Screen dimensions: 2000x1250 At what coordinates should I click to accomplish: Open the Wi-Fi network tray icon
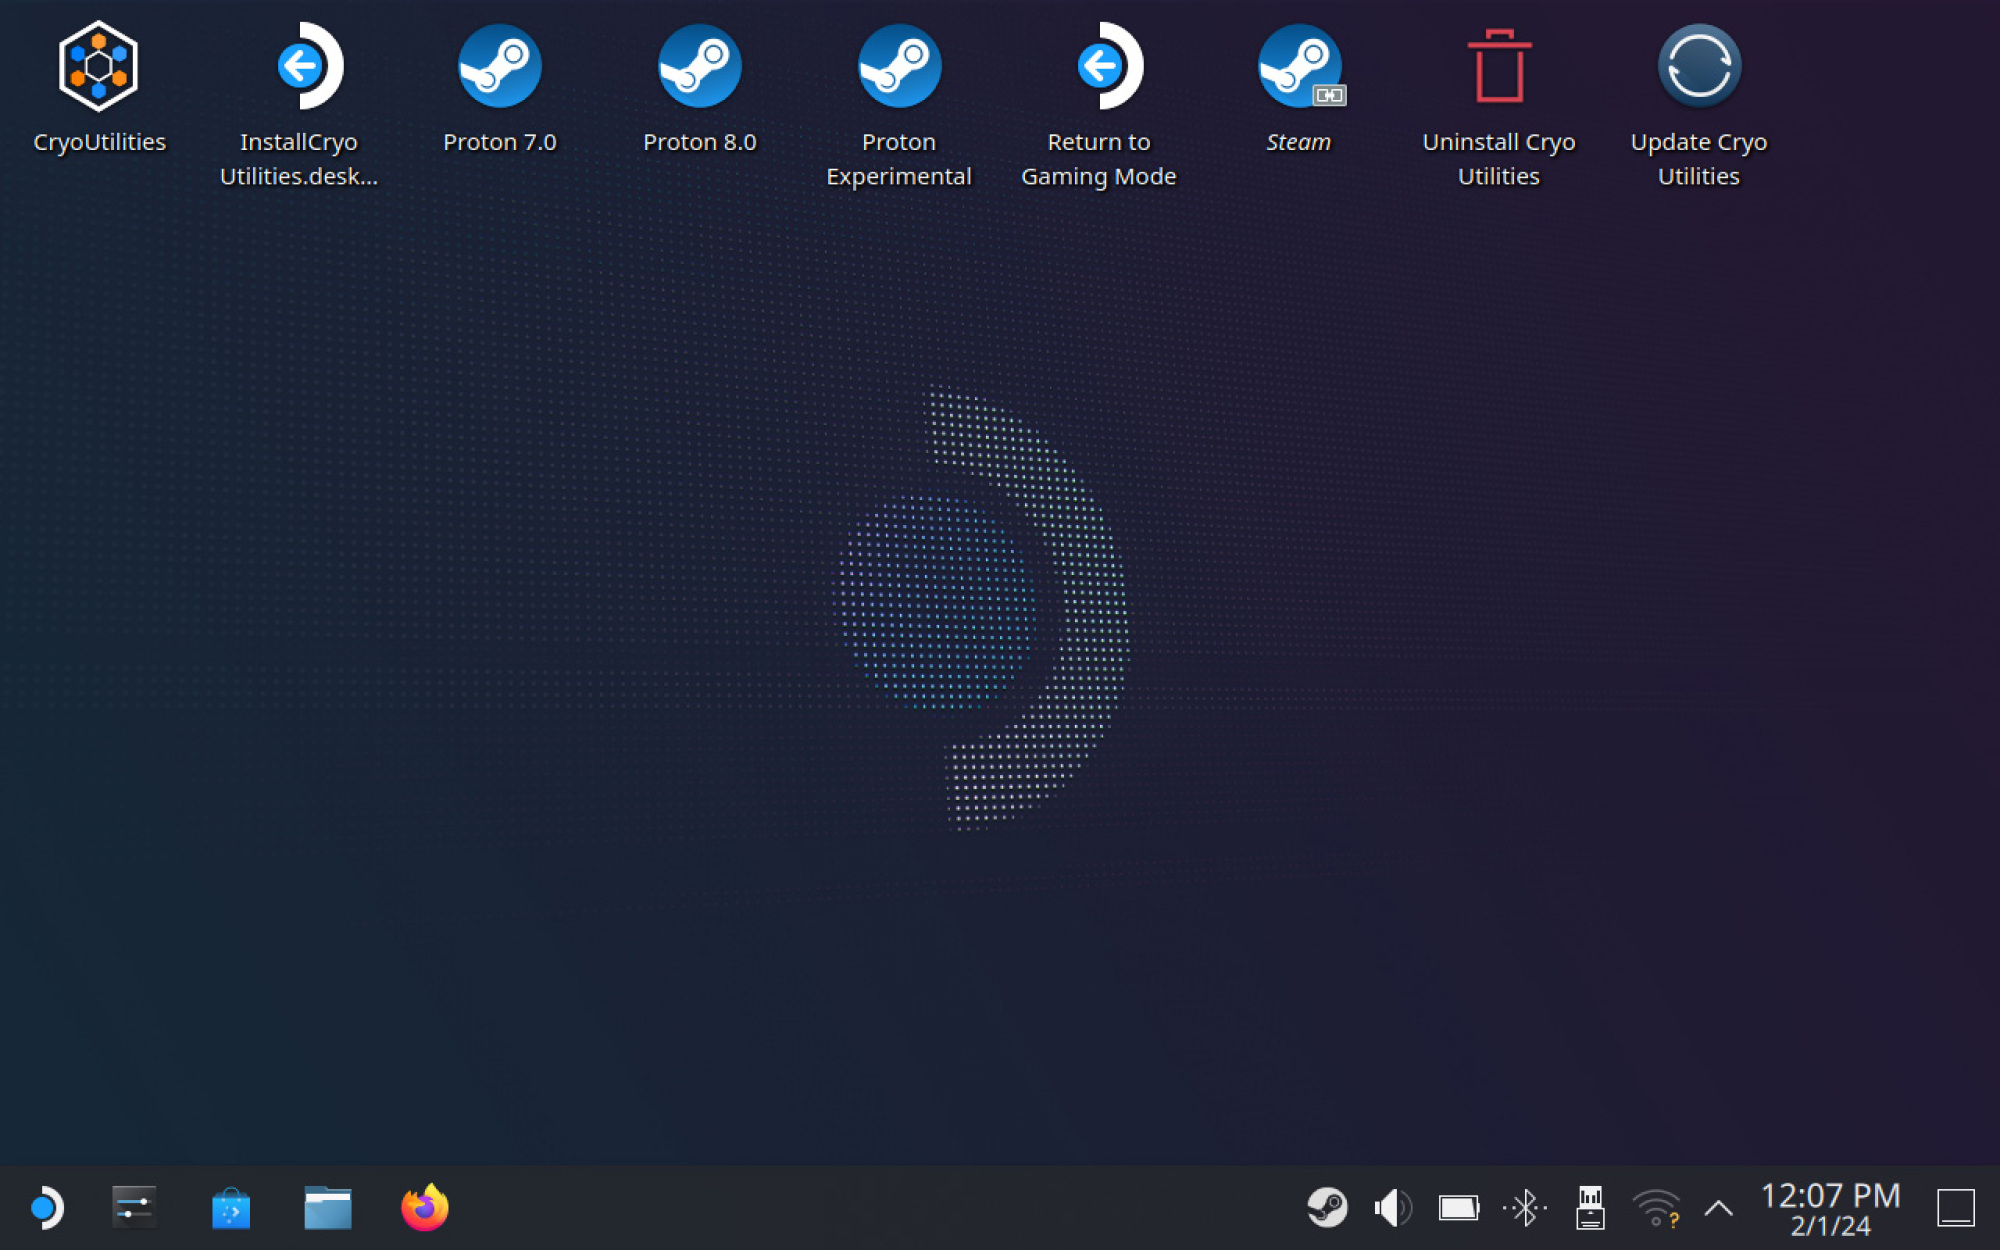click(1656, 1208)
